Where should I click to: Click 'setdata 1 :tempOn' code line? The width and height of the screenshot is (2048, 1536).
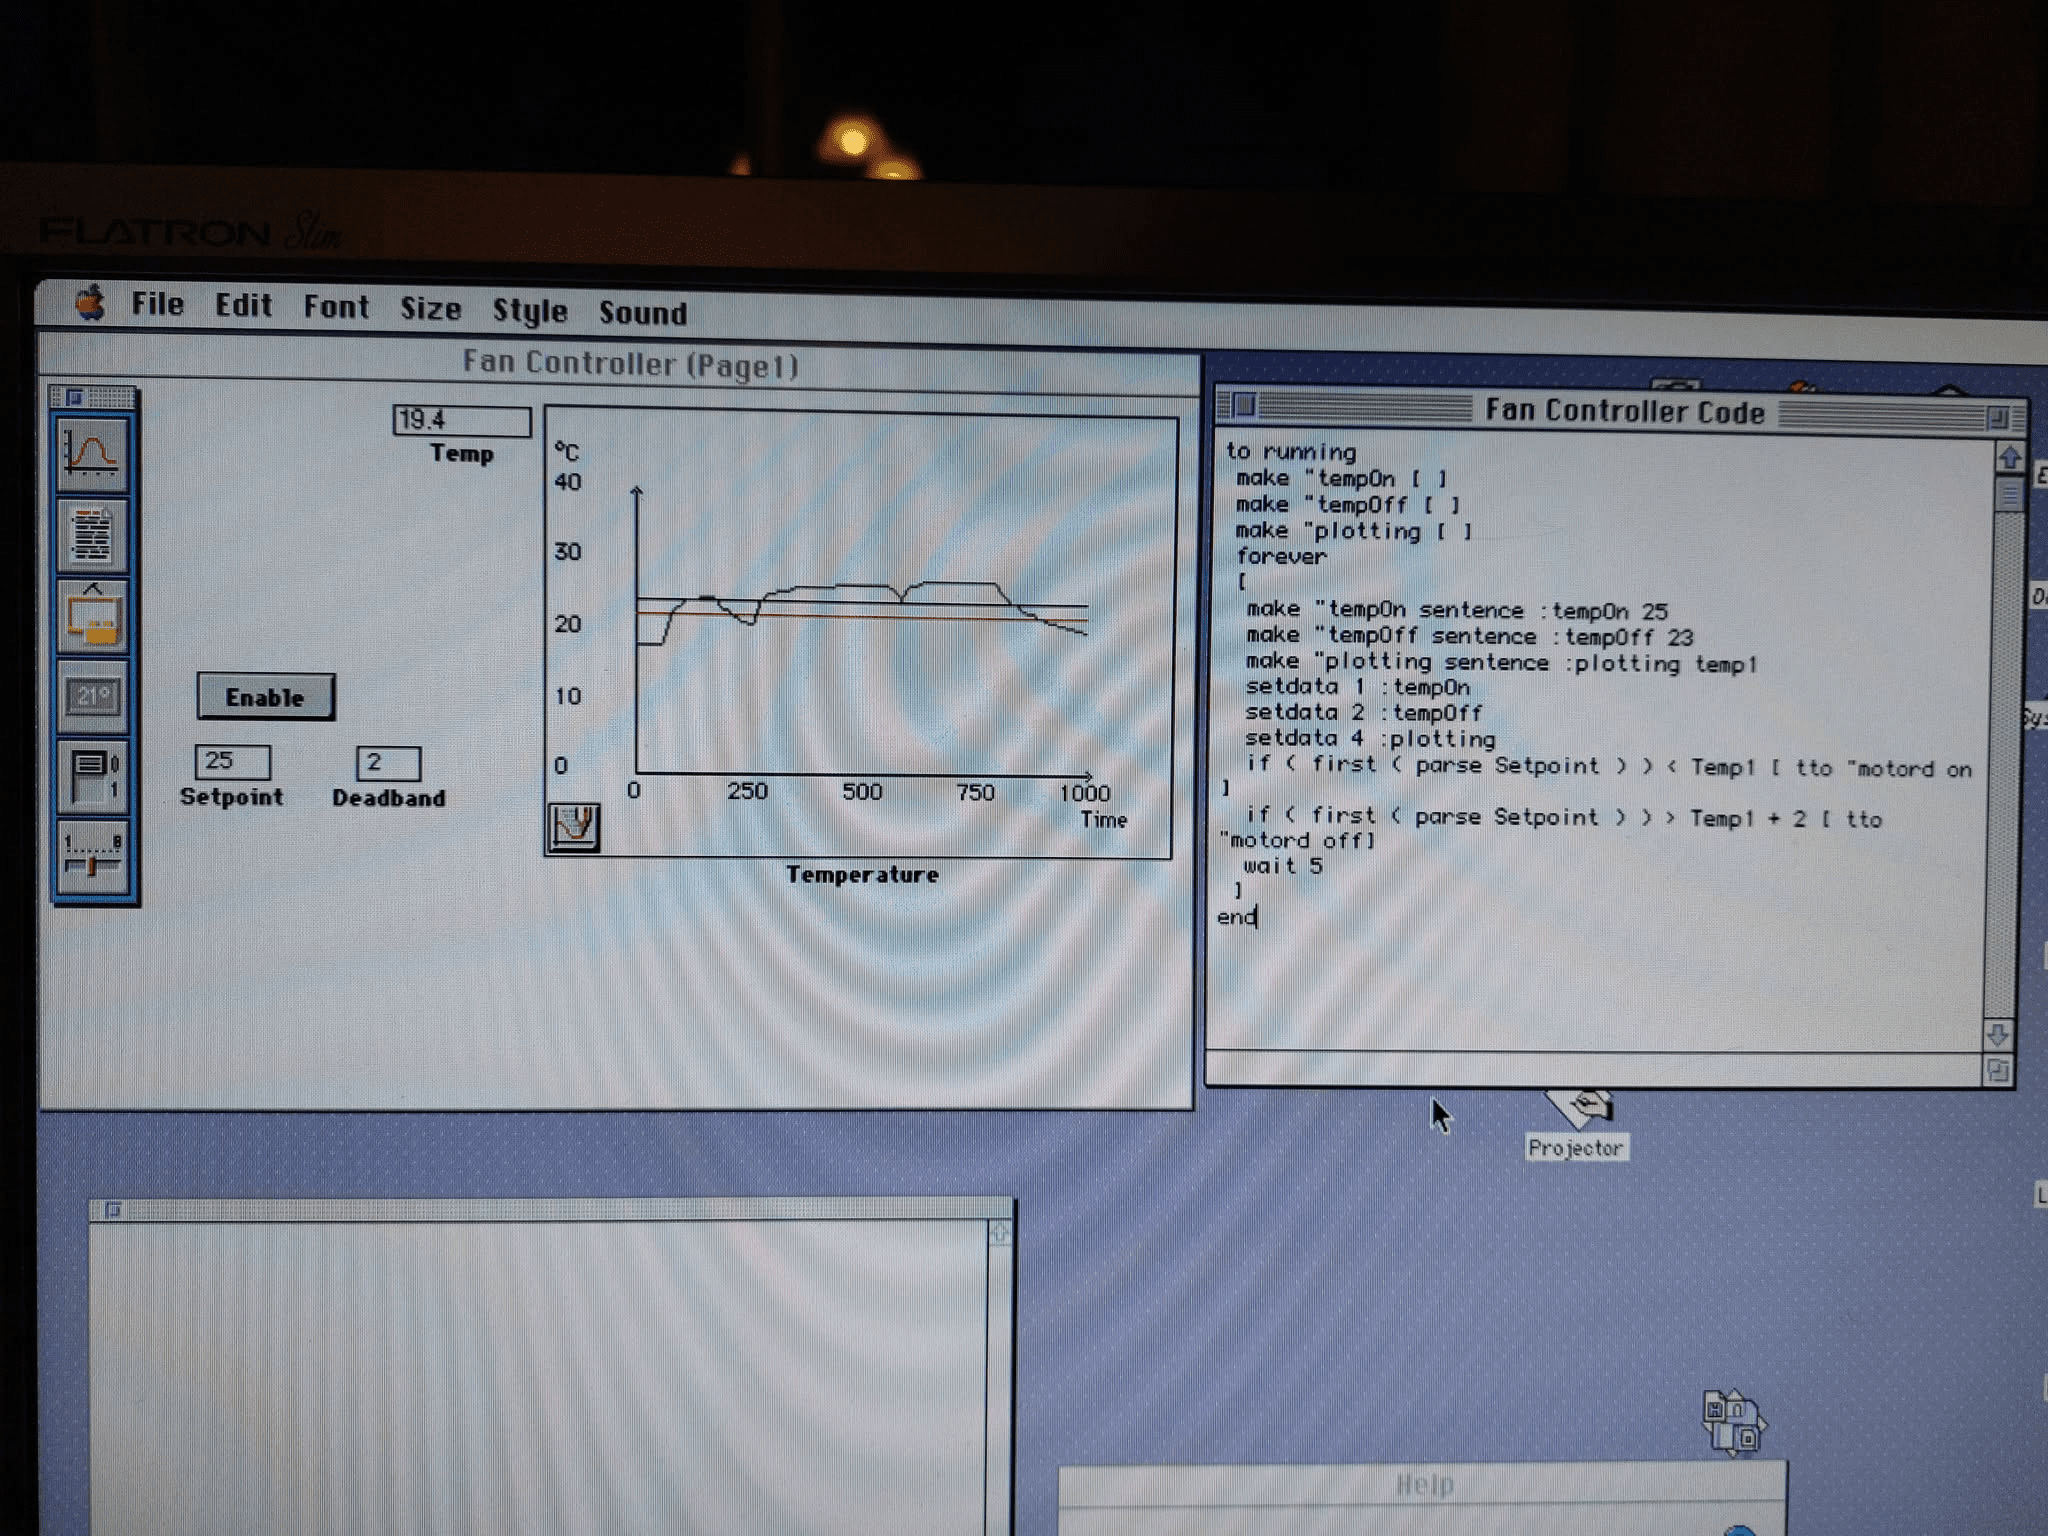point(1357,687)
